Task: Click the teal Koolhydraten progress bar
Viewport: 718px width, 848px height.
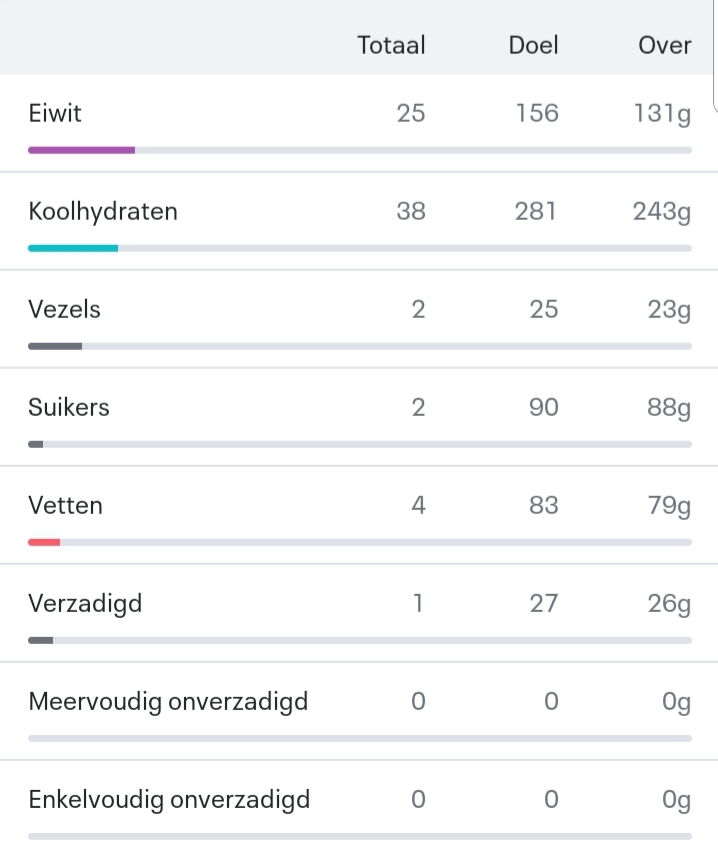Action: pyautogui.click(x=73, y=247)
